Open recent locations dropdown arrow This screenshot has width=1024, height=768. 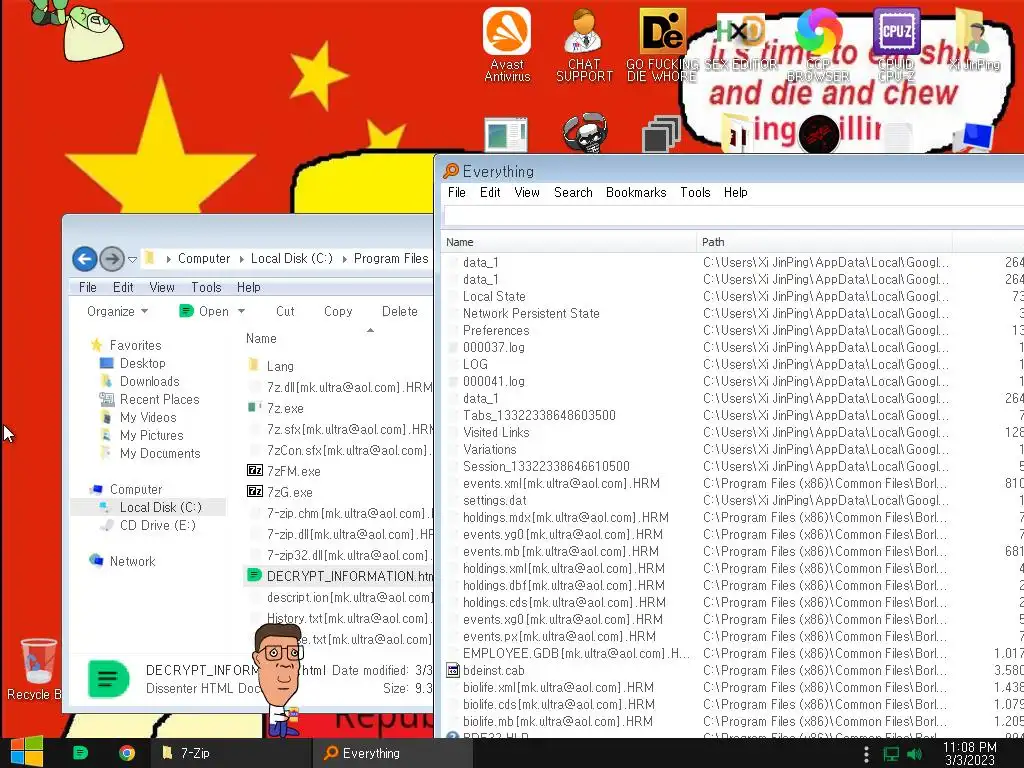(x=133, y=259)
